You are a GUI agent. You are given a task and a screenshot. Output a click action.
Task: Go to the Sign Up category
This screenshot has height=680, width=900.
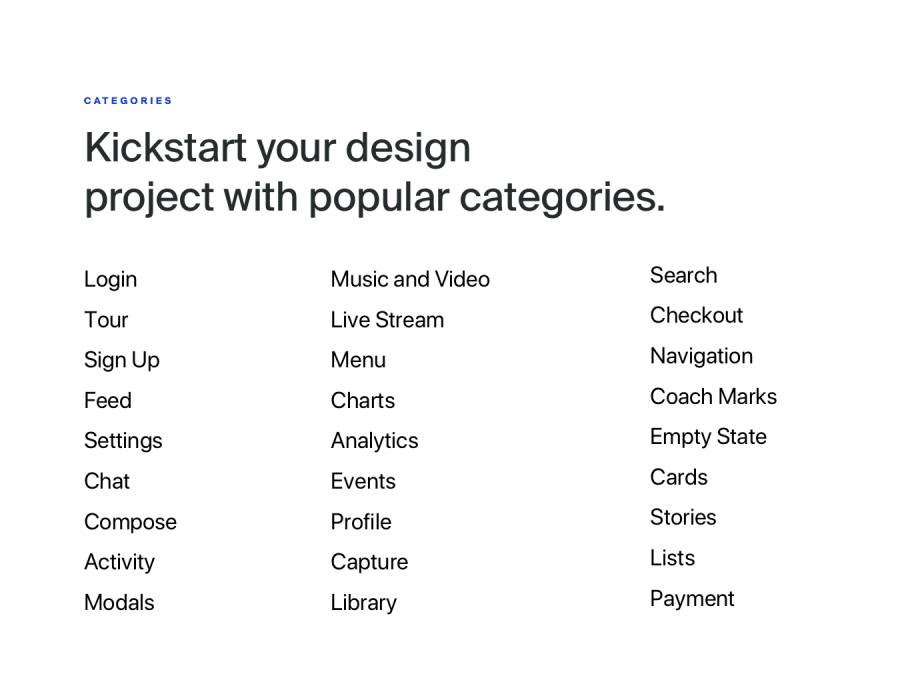point(121,360)
